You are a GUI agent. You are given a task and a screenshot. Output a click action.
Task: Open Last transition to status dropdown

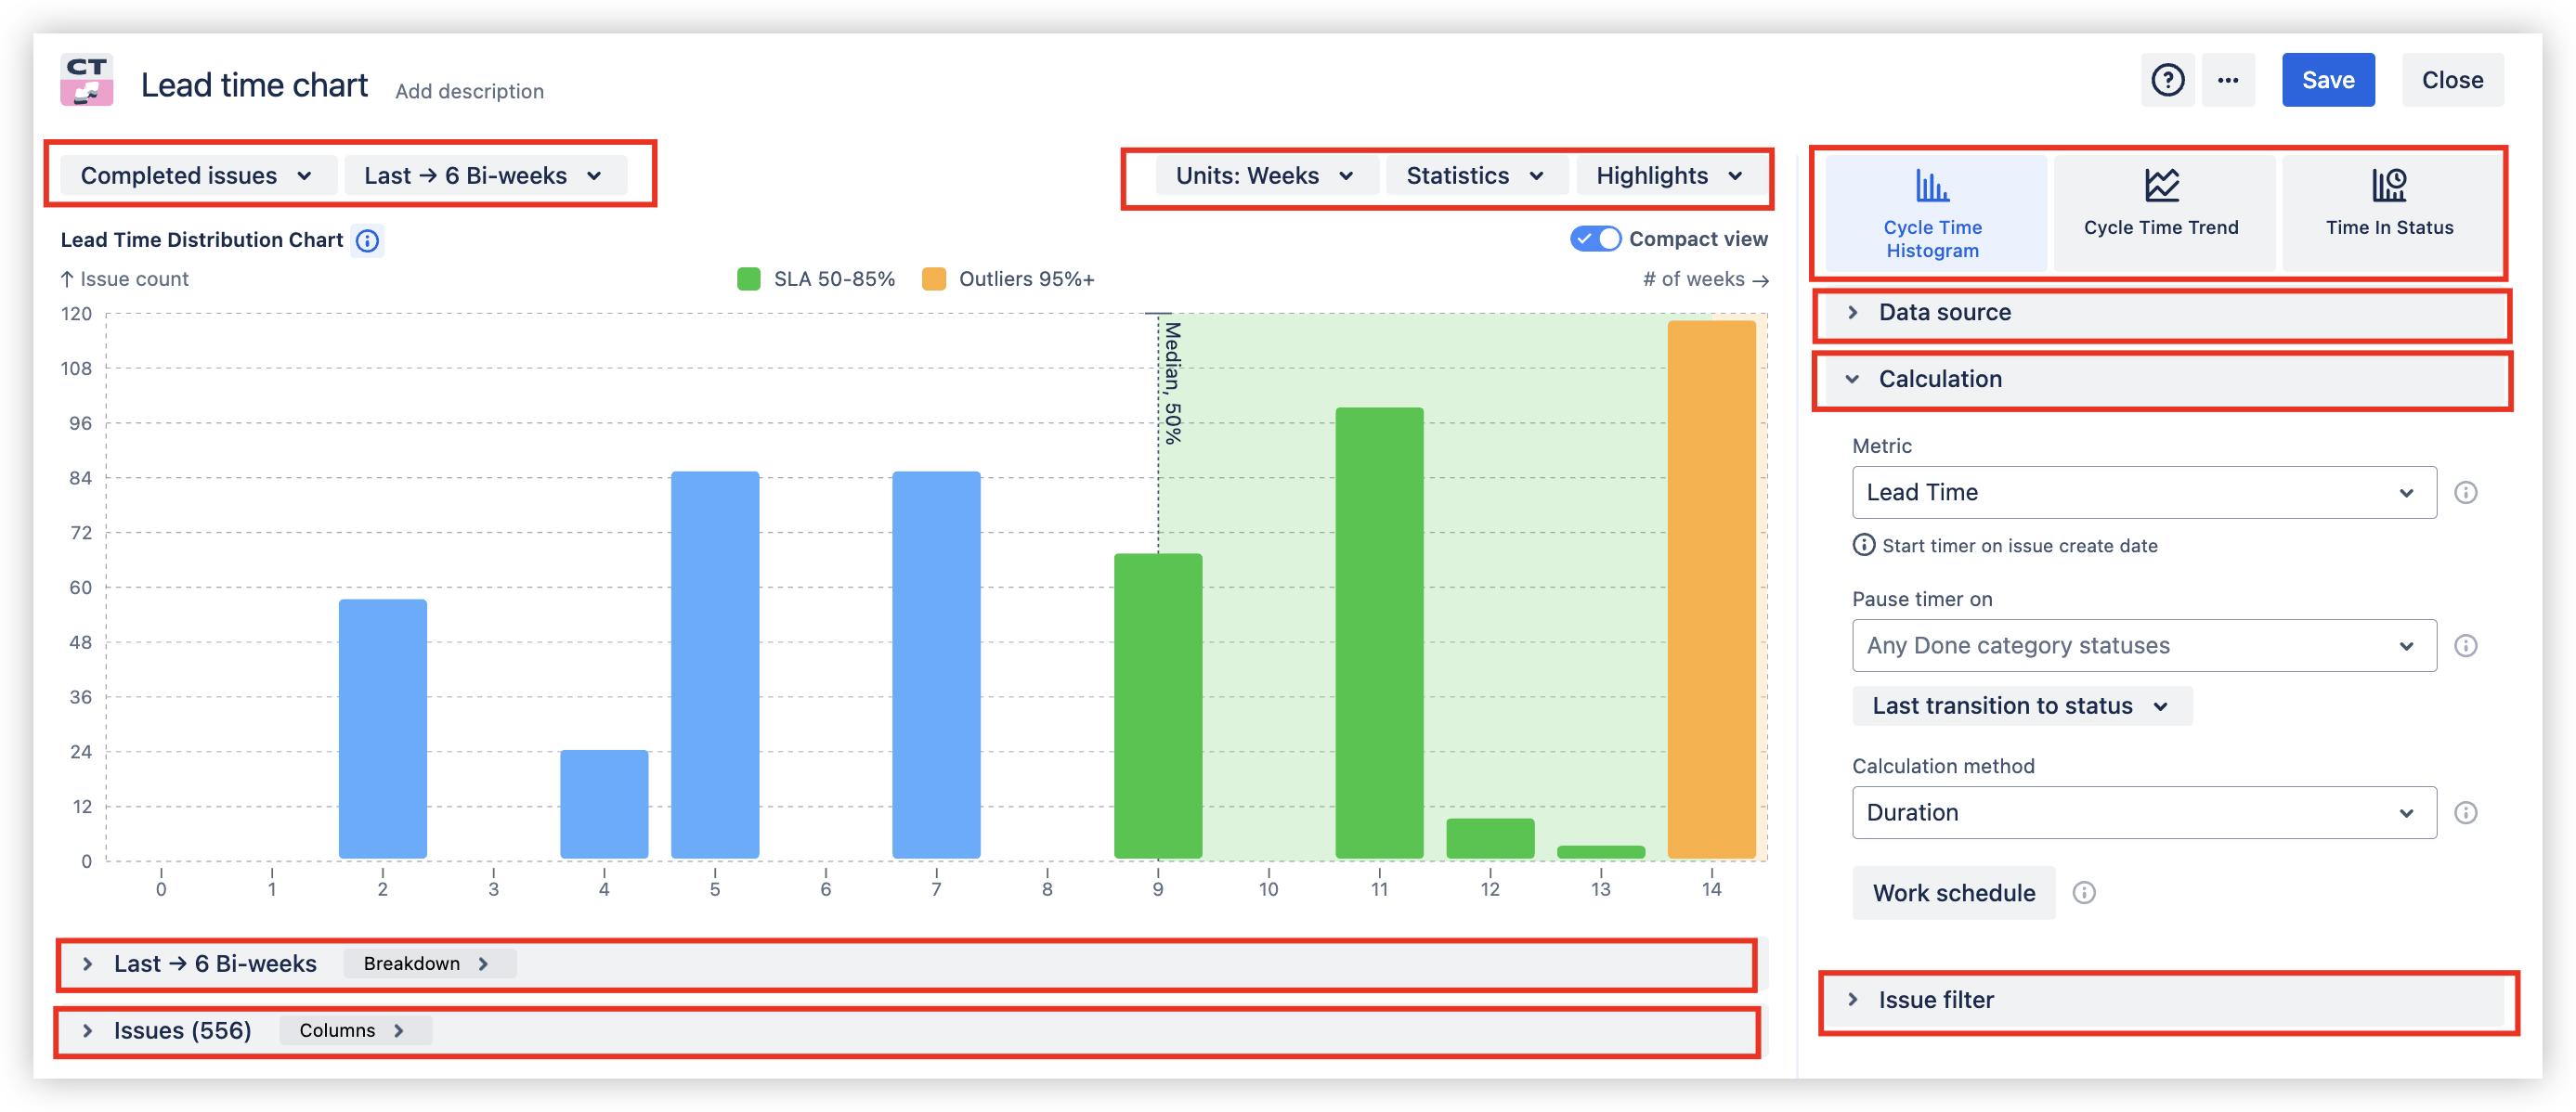(2021, 705)
